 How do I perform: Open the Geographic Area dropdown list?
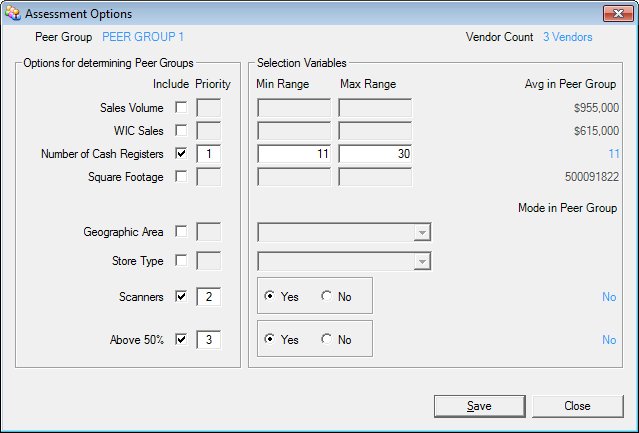tap(422, 232)
